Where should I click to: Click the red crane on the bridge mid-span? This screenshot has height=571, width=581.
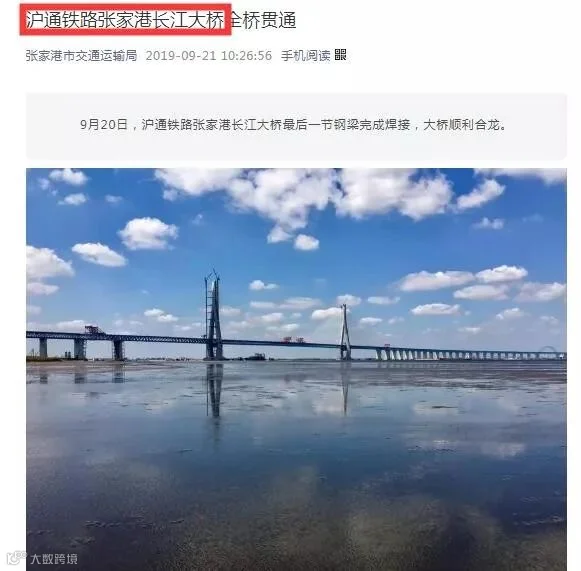click(294, 339)
